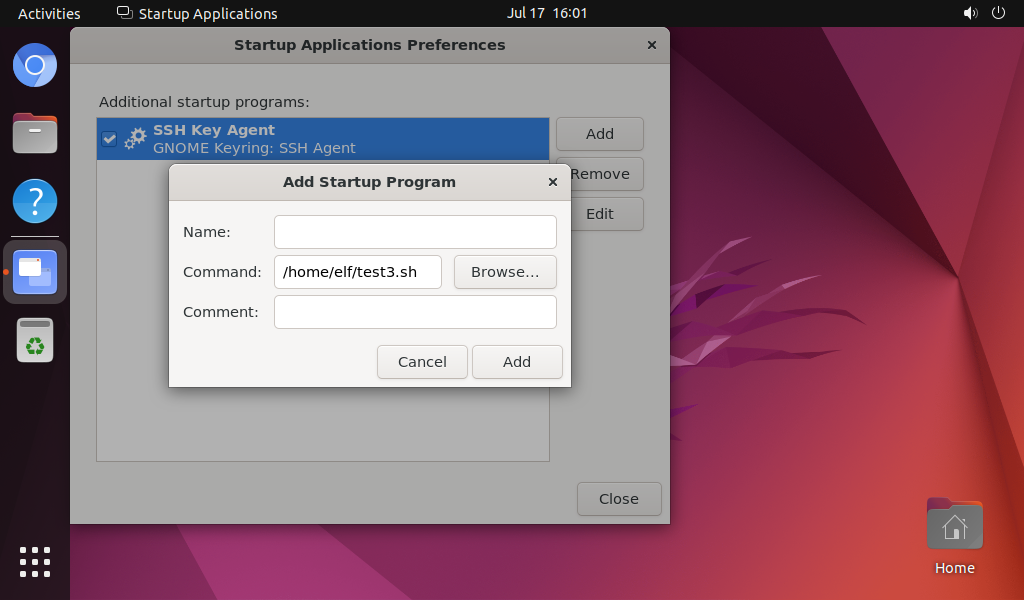Click the Browse... button
1024x600 pixels.
pos(505,272)
